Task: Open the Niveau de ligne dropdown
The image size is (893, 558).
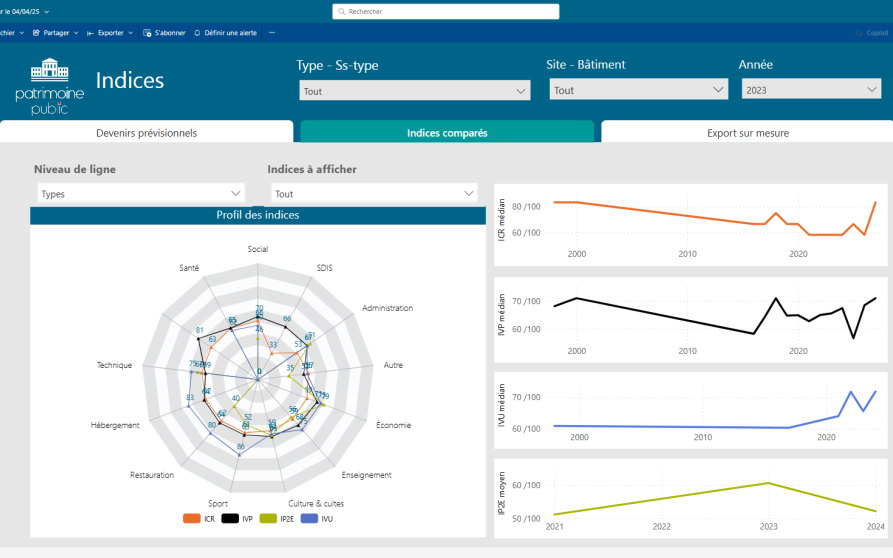Action: [x=141, y=194]
